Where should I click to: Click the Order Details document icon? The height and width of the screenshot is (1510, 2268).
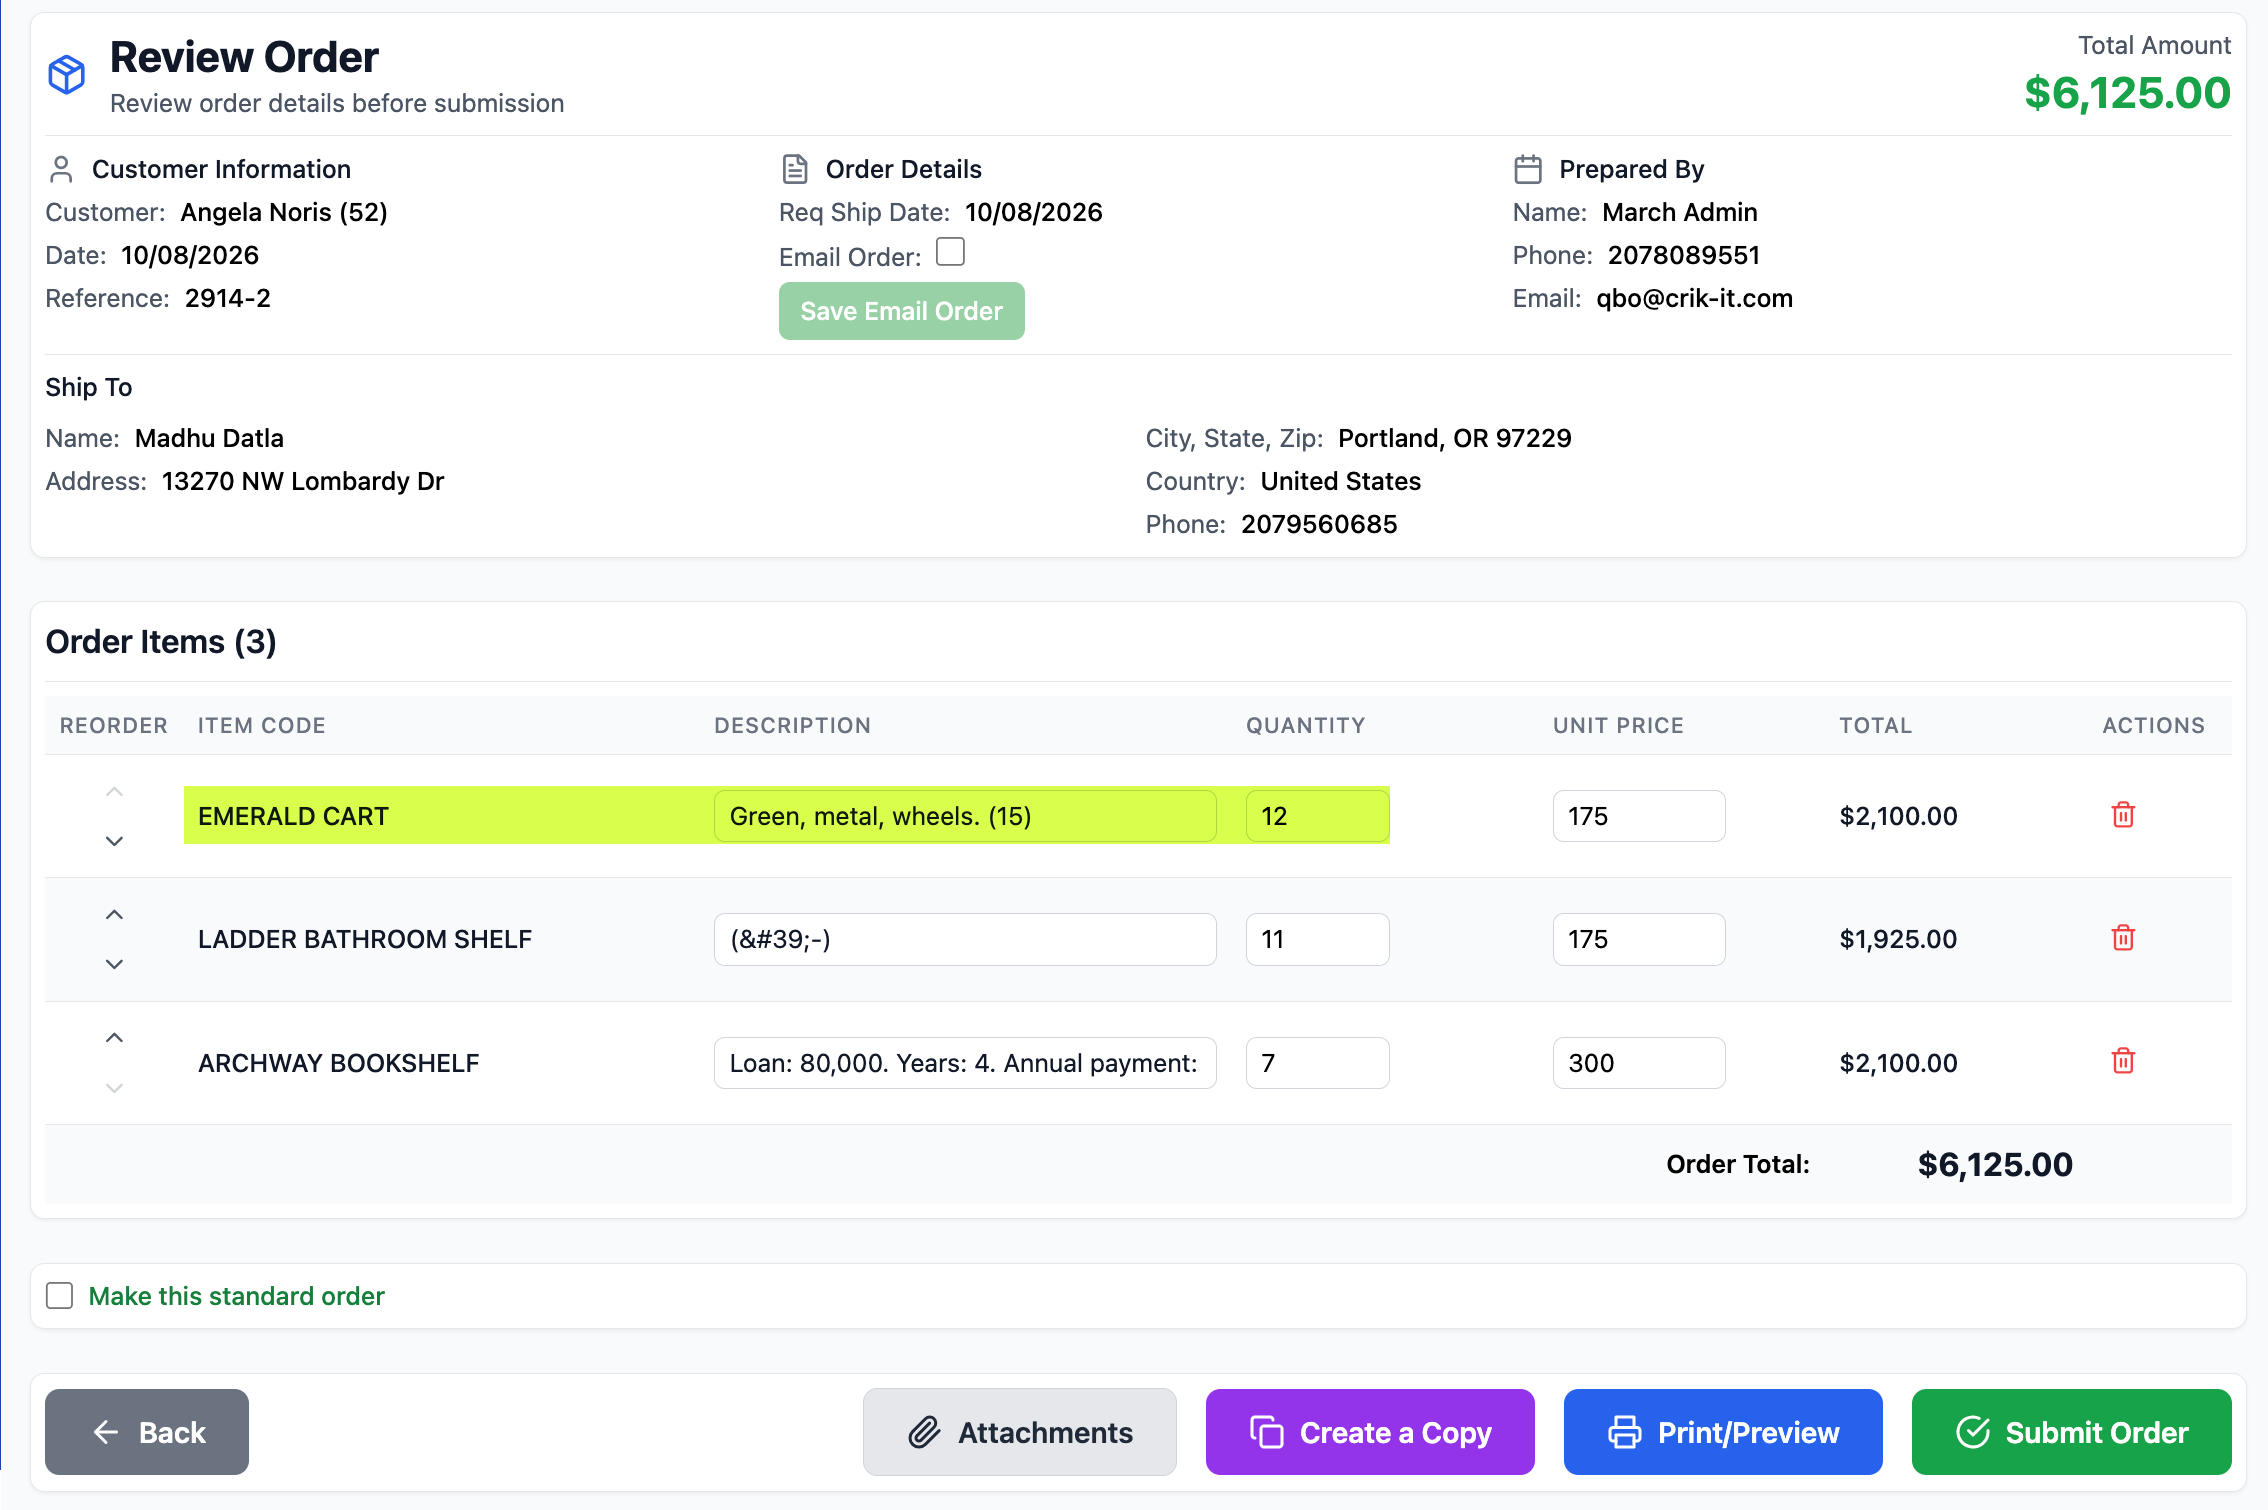[795, 169]
